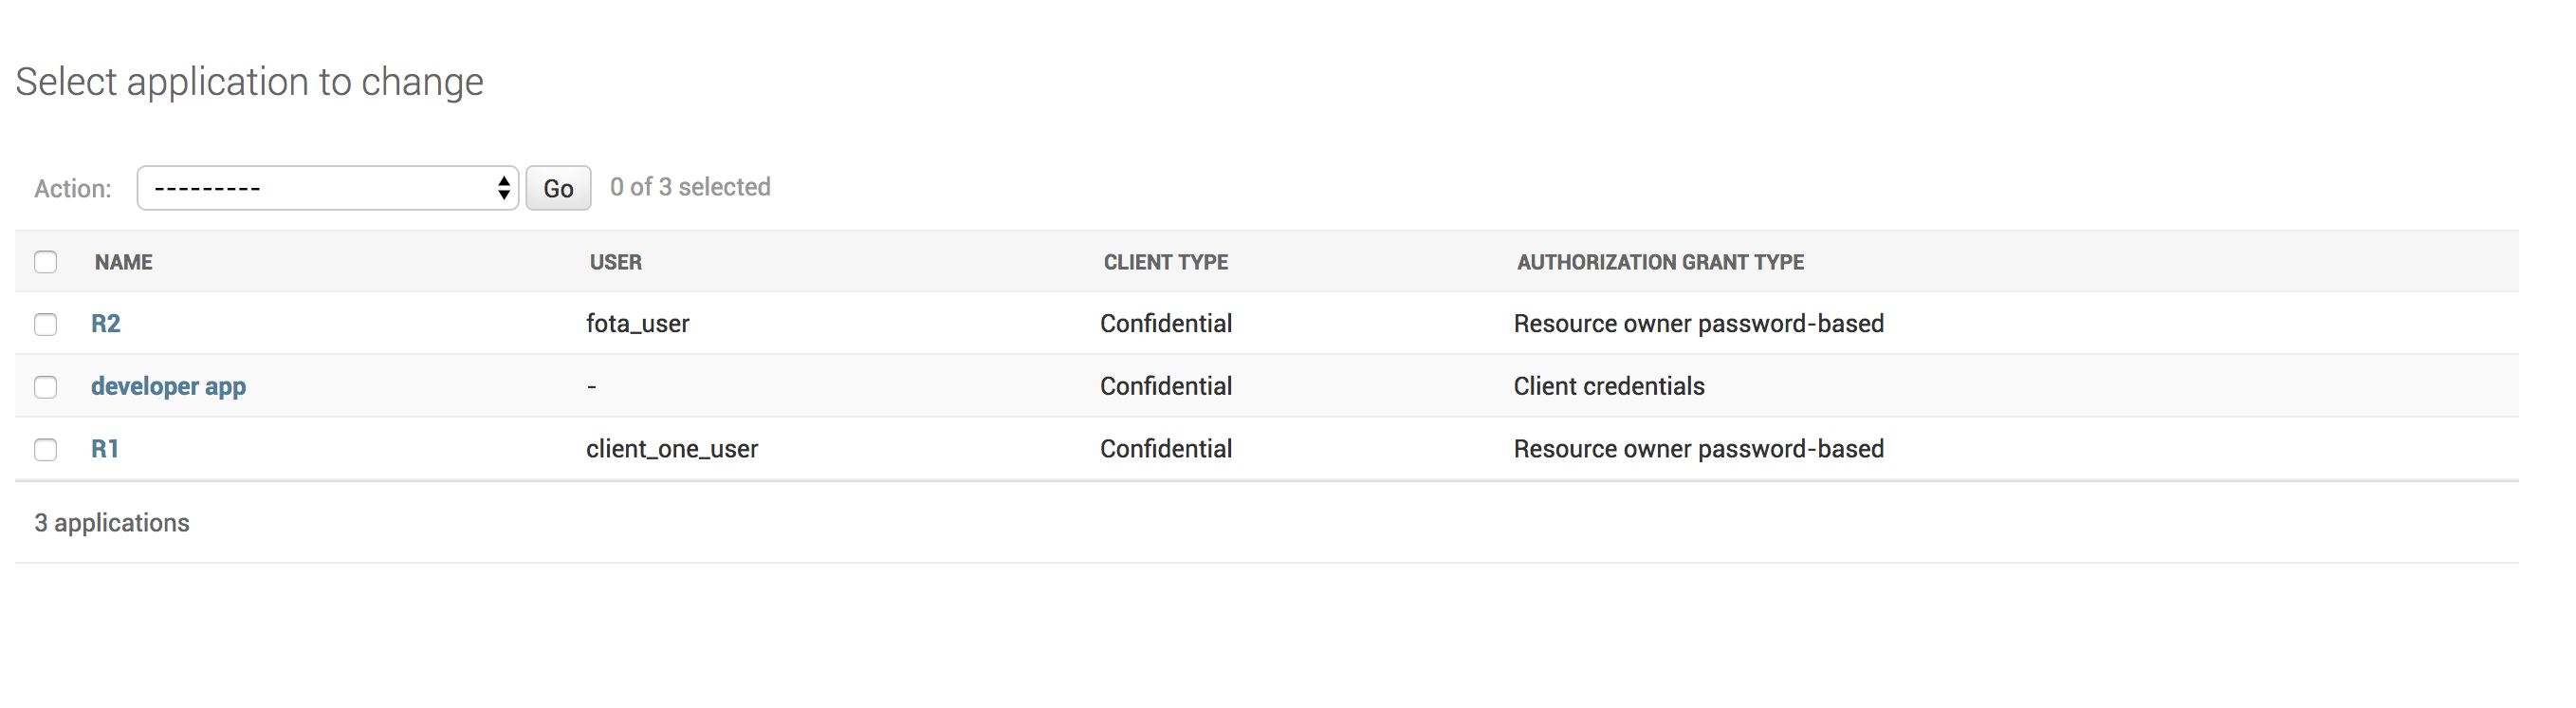This screenshot has width=2576, height=708.
Task: Click the Action dropdown arrow stepper
Action: click(x=503, y=188)
